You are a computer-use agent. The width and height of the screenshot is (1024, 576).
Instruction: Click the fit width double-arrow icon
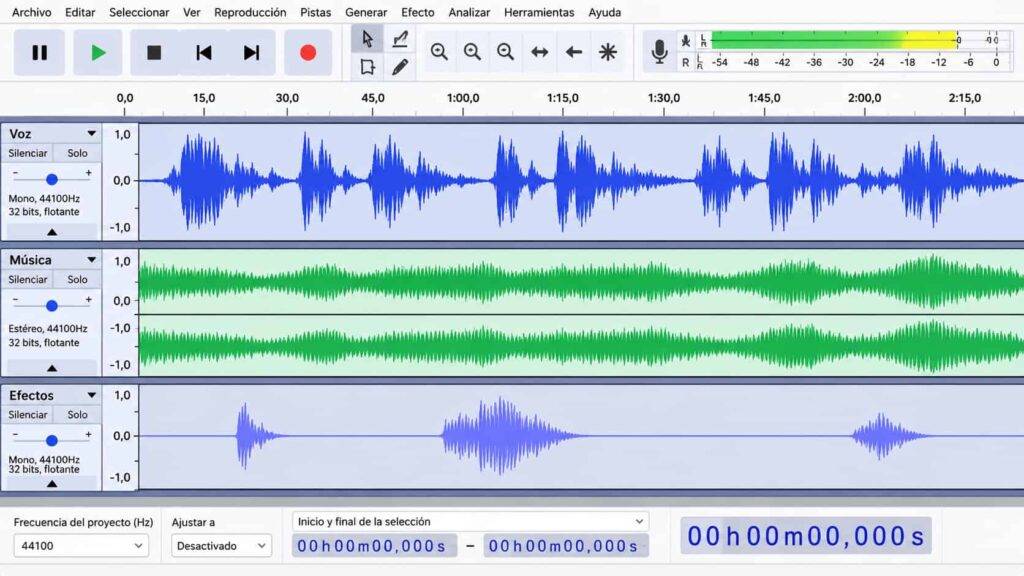pos(539,52)
